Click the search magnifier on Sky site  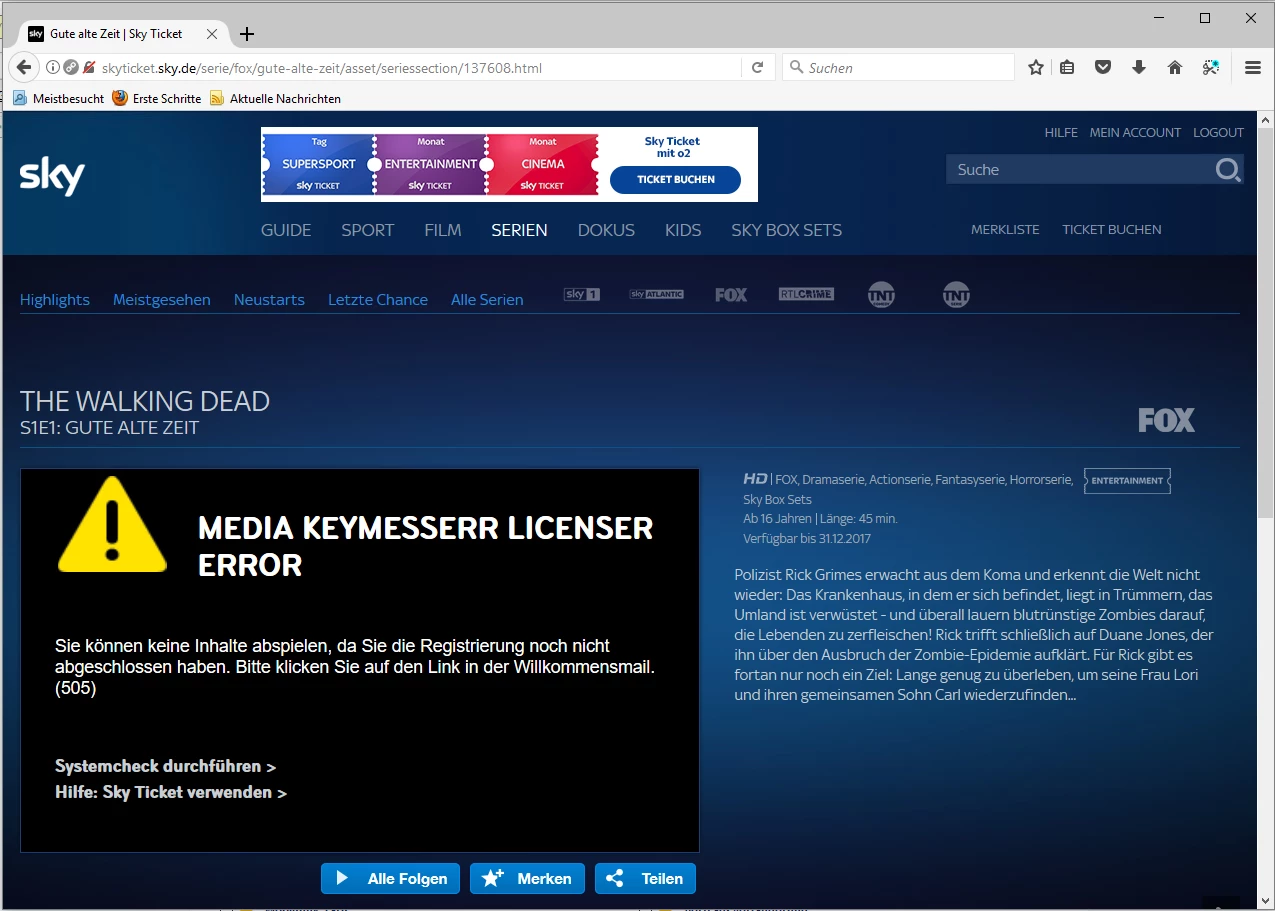(x=1228, y=170)
